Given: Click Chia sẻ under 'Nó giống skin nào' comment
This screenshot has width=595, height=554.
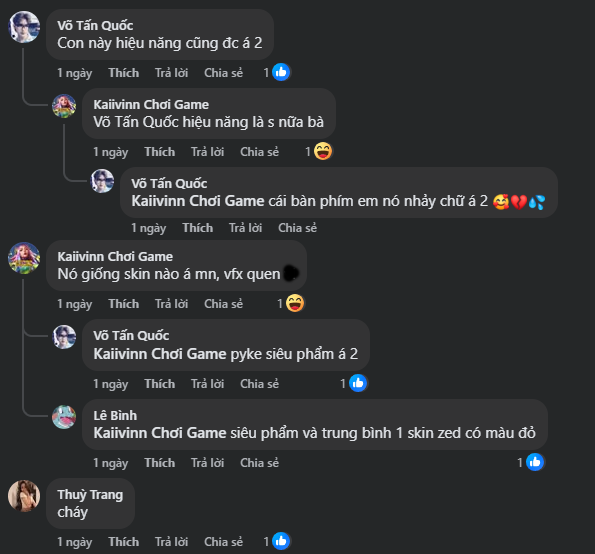Looking at the screenshot, I should [x=224, y=304].
